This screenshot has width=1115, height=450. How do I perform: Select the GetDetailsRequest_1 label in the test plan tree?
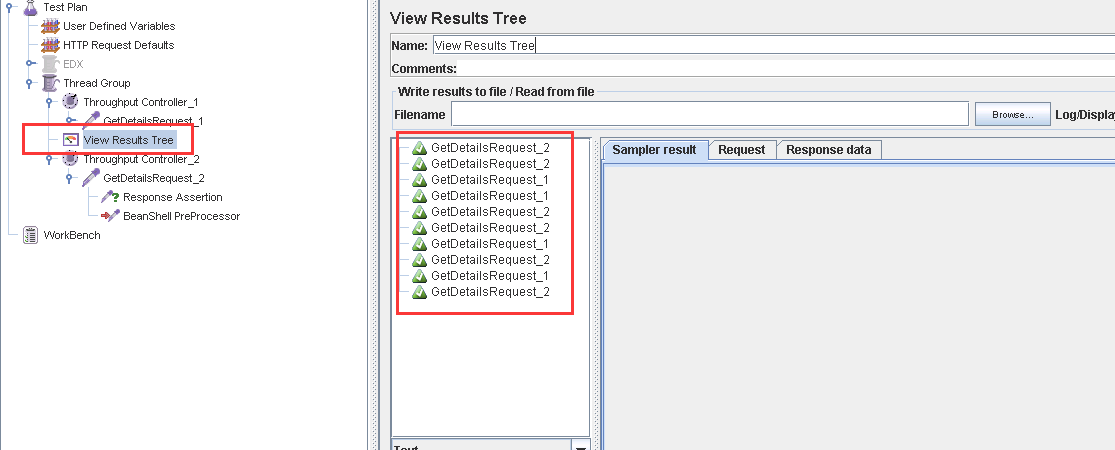tap(153, 121)
